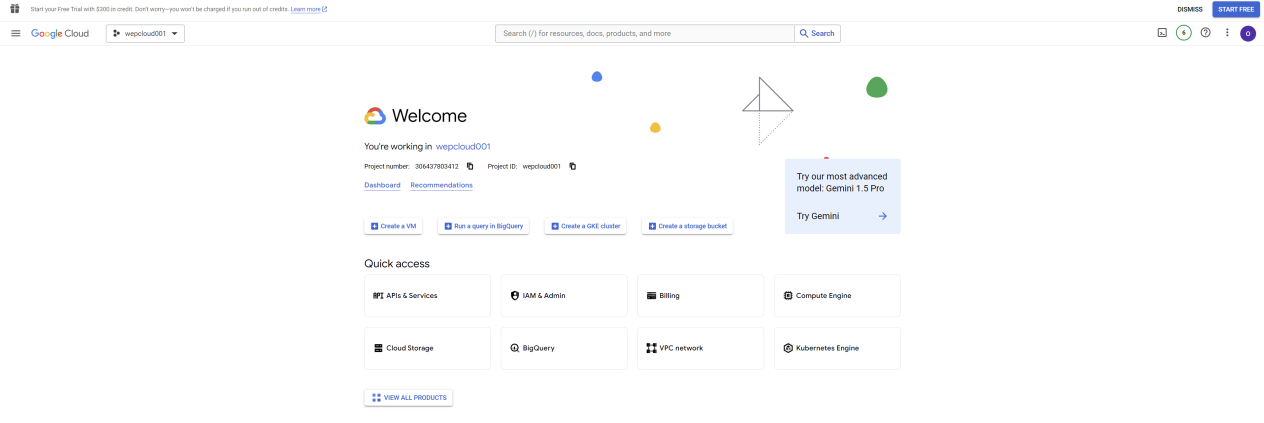This screenshot has width=1264, height=423.
Task: Open the Recommendations link
Action: tap(441, 185)
